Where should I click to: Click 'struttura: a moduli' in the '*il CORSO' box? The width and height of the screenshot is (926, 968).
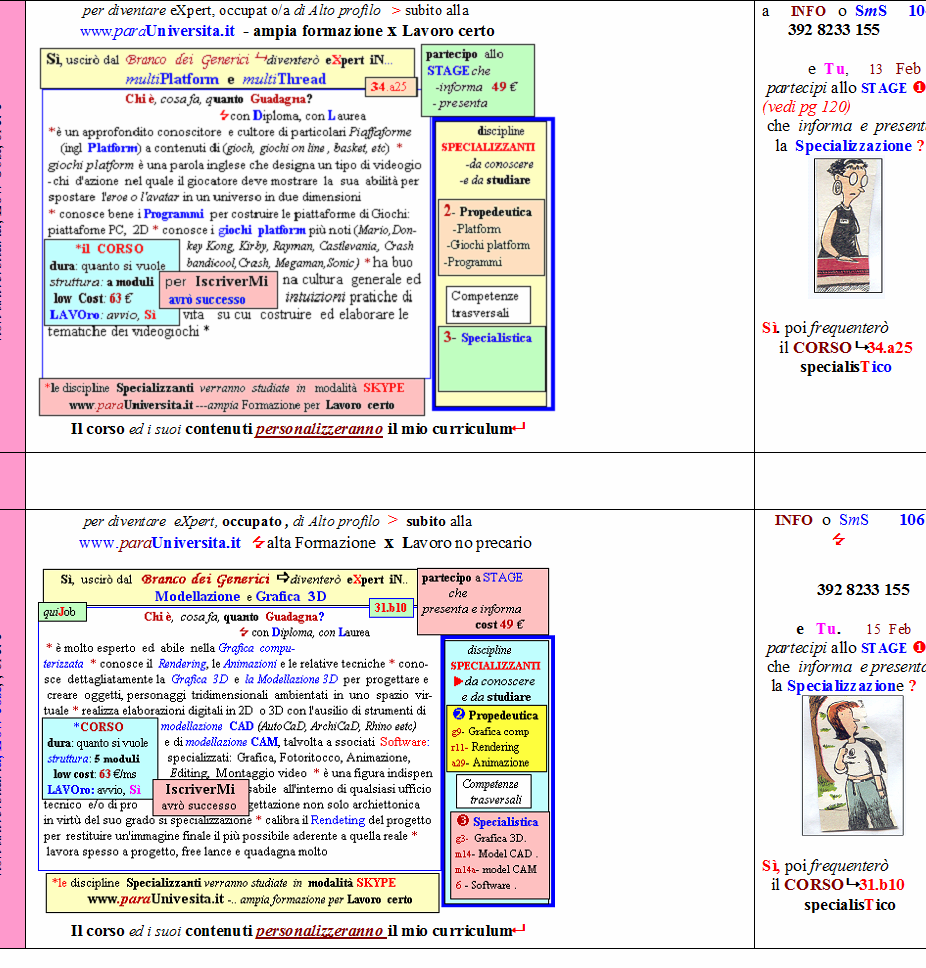click(102, 282)
